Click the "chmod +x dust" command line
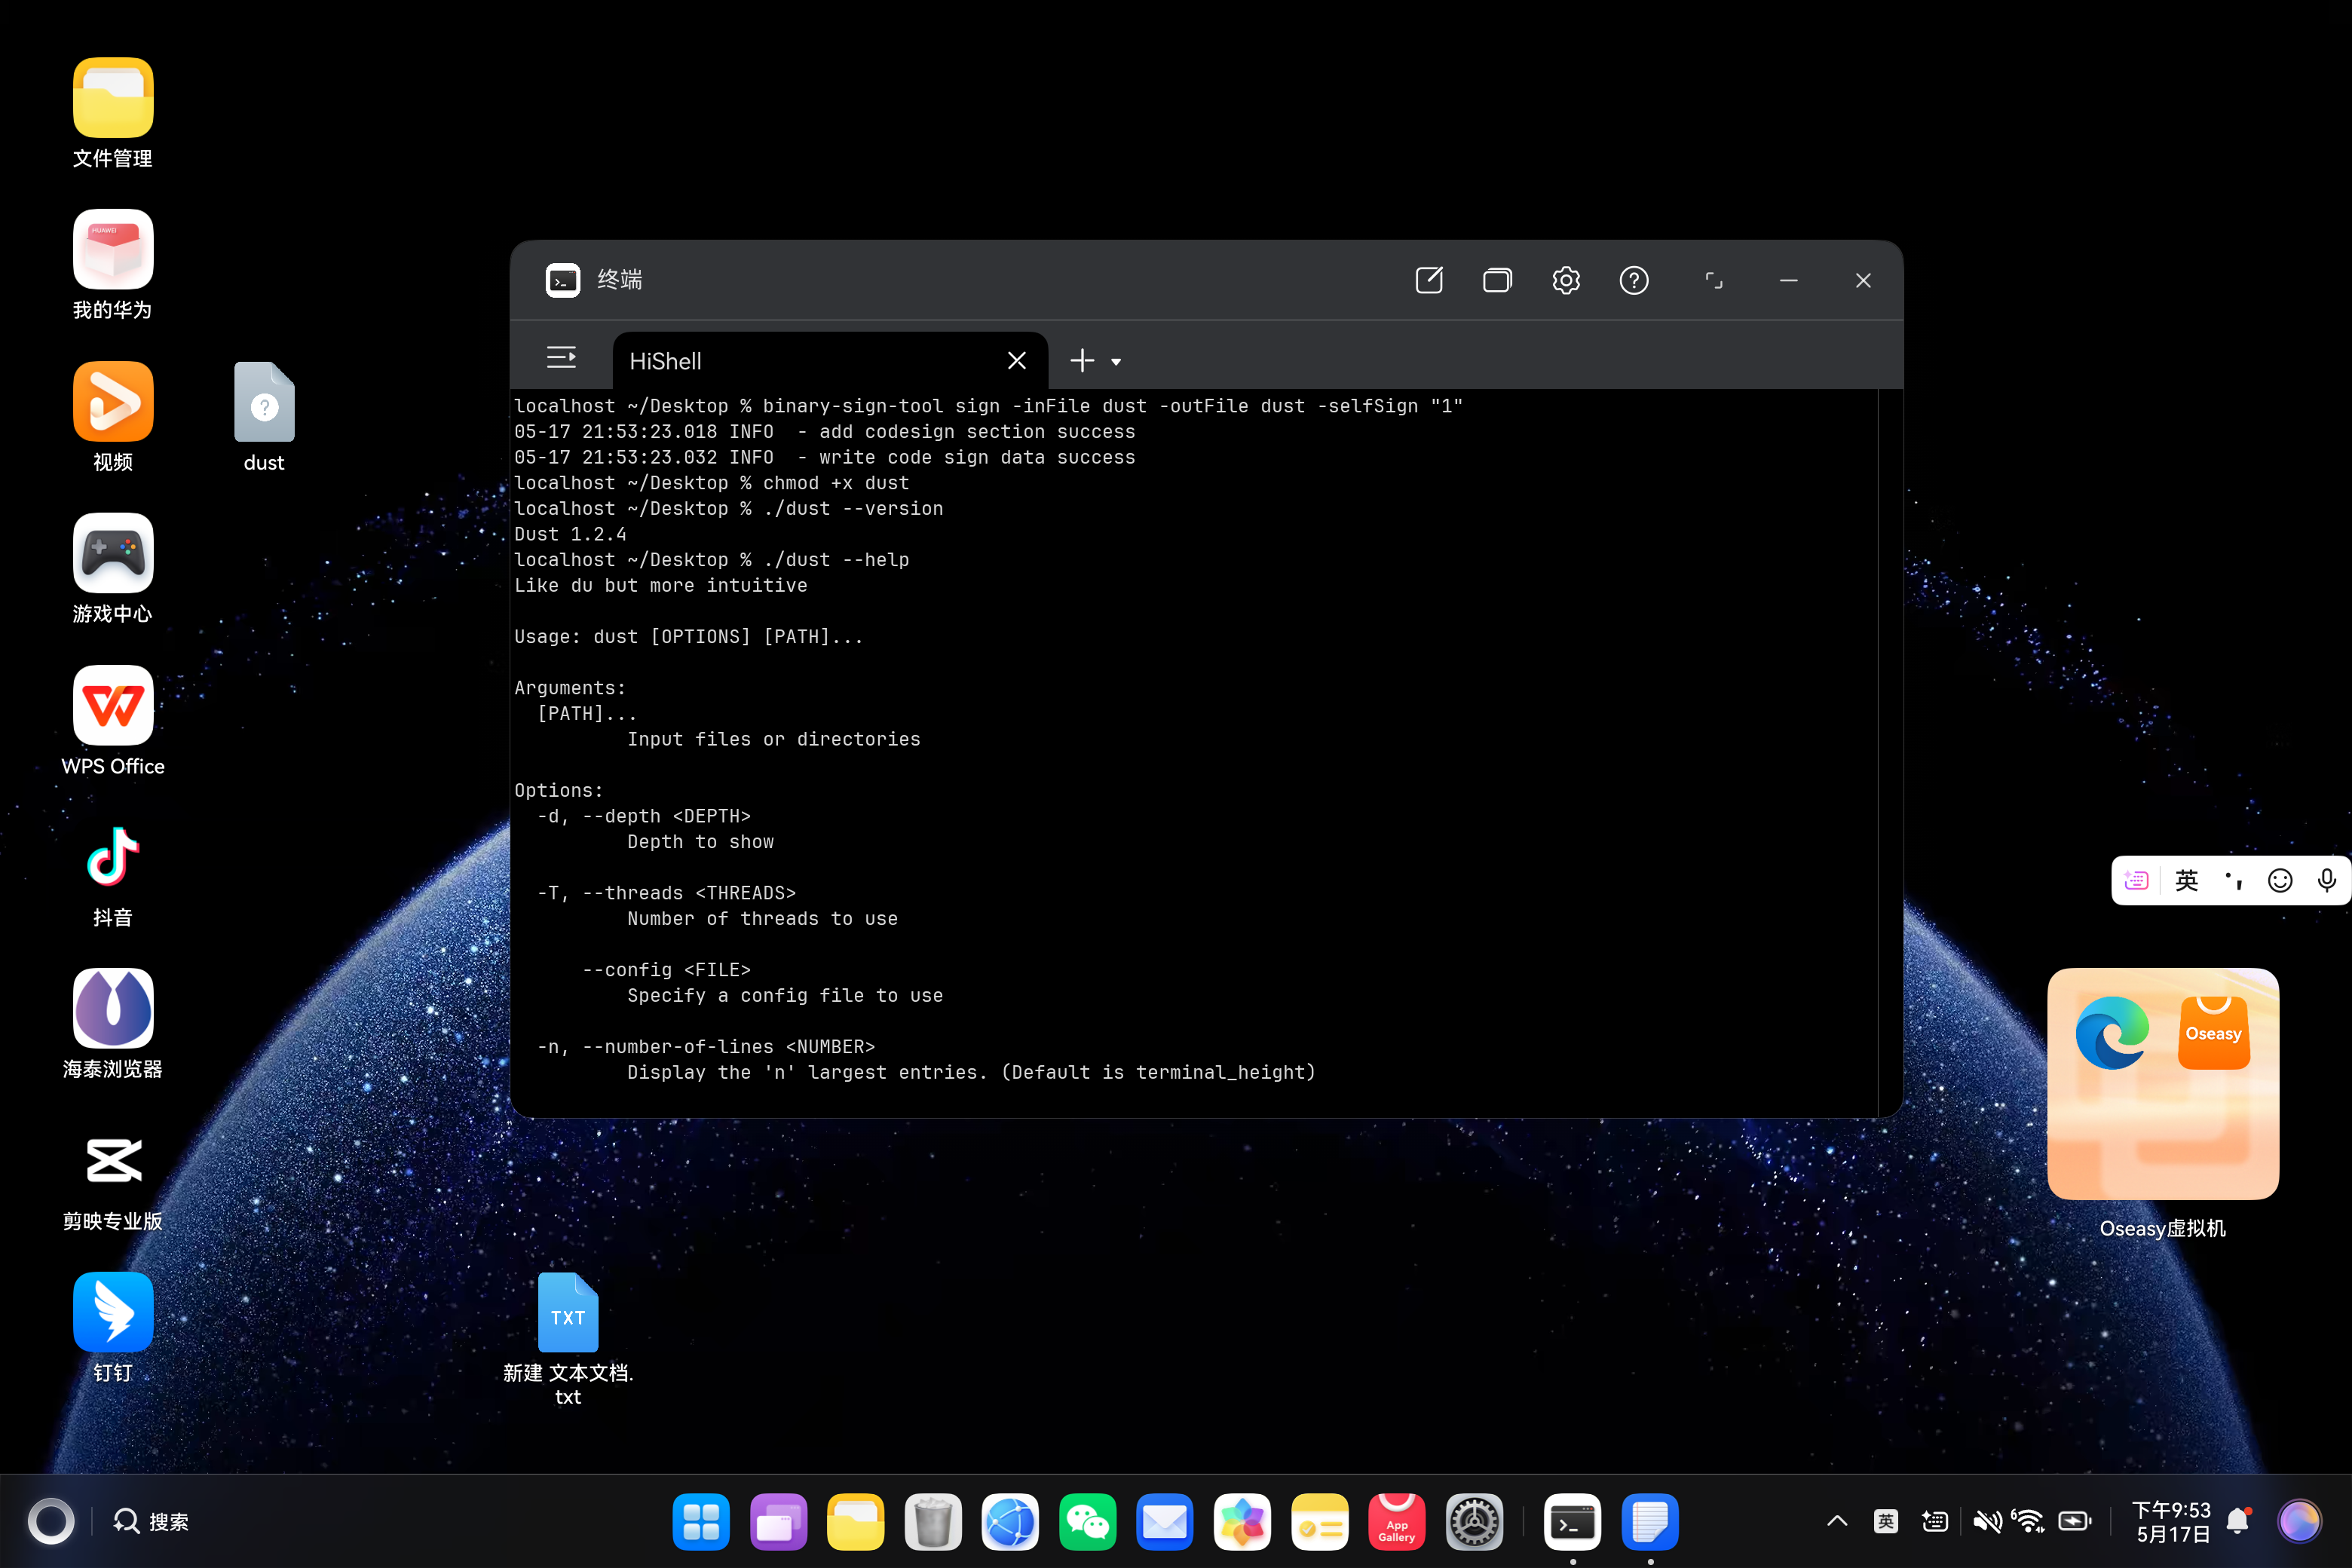Image resolution: width=2352 pixels, height=1568 pixels. pos(835,483)
